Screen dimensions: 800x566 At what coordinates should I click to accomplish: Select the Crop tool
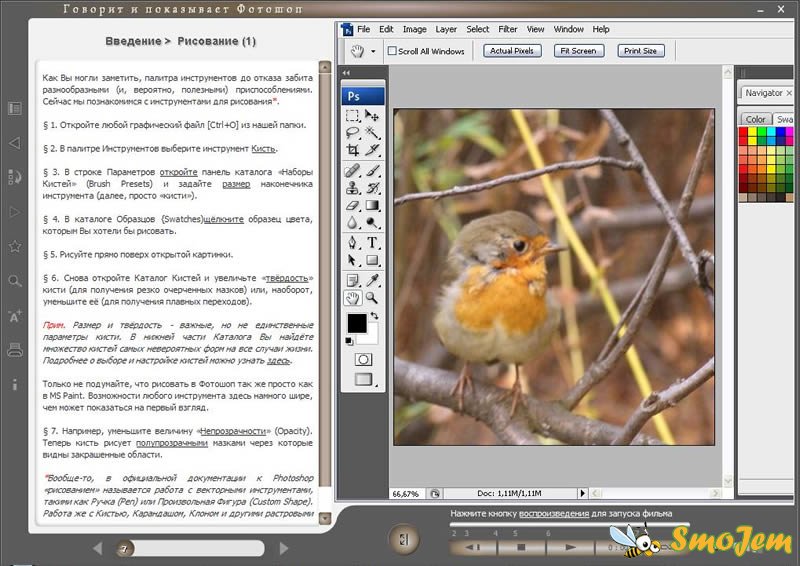[352, 150]
